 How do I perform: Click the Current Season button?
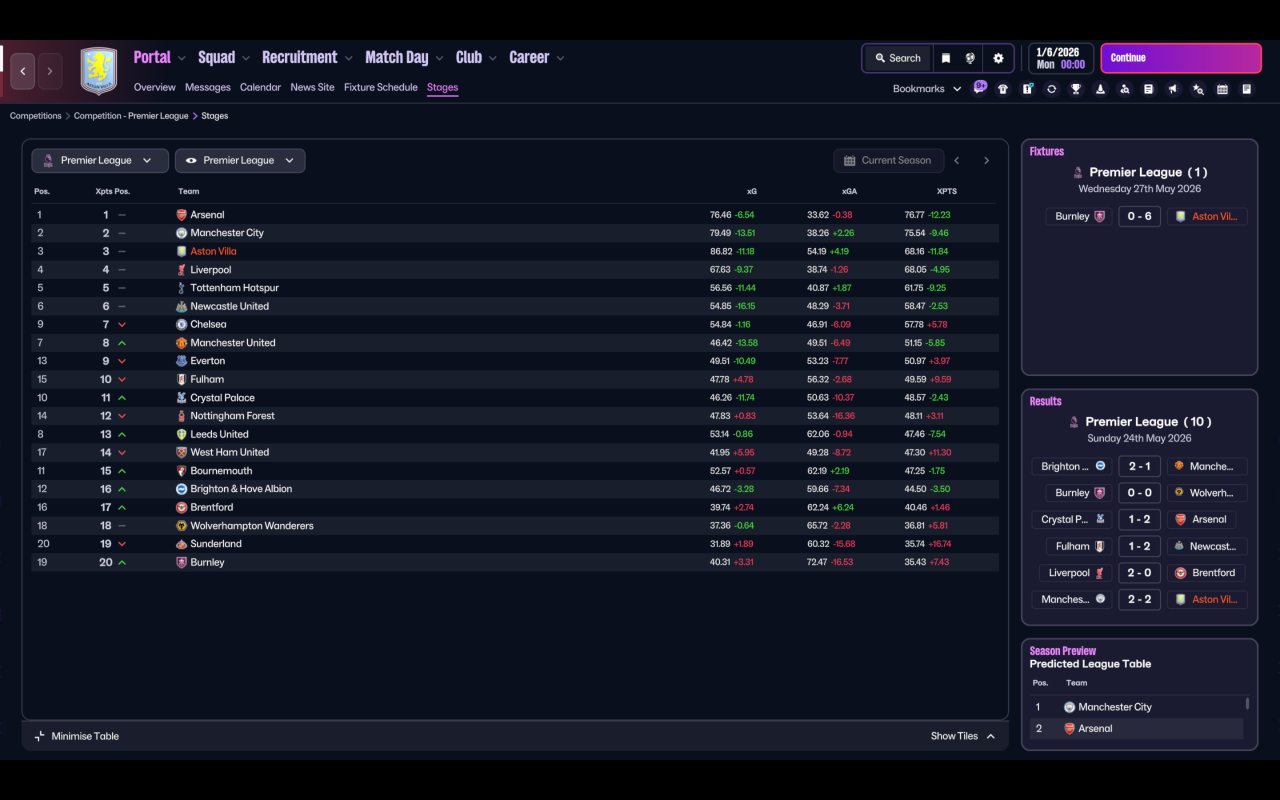tap(888, 160)
